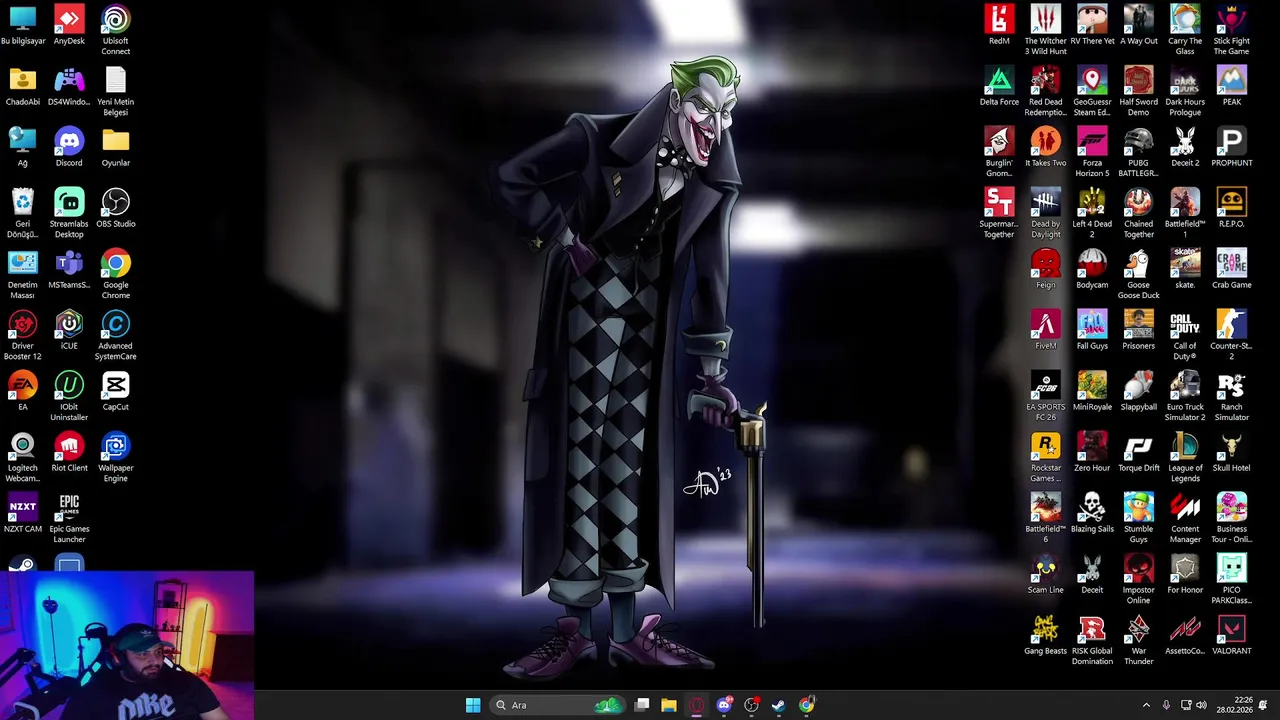
Task: Click the Logitech Webcam shortcut
Action: (x=22, y=457)
